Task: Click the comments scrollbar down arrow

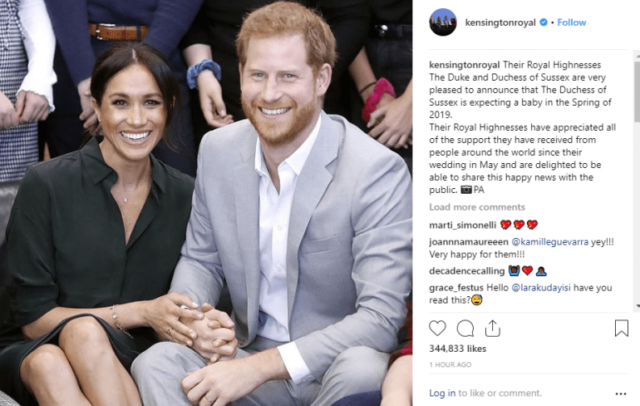Action: point(637,306)
